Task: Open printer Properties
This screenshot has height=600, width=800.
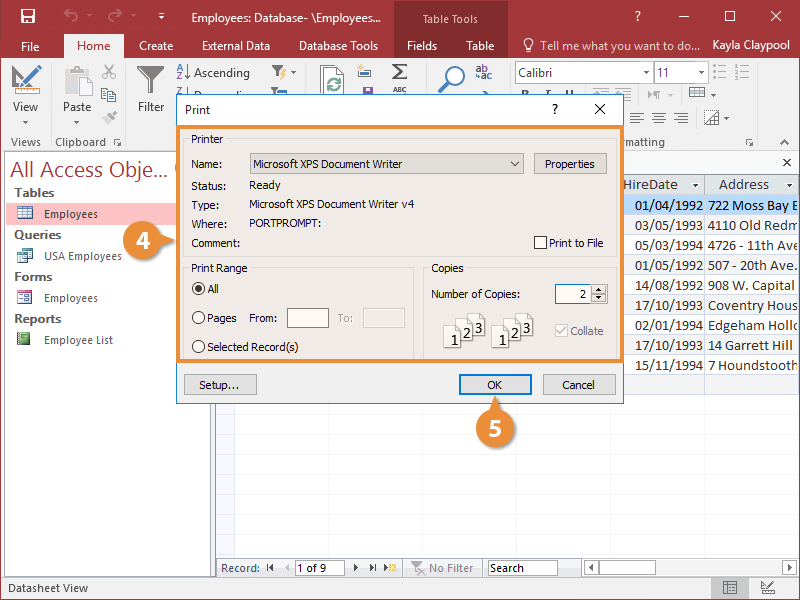Action: [569, 164]
